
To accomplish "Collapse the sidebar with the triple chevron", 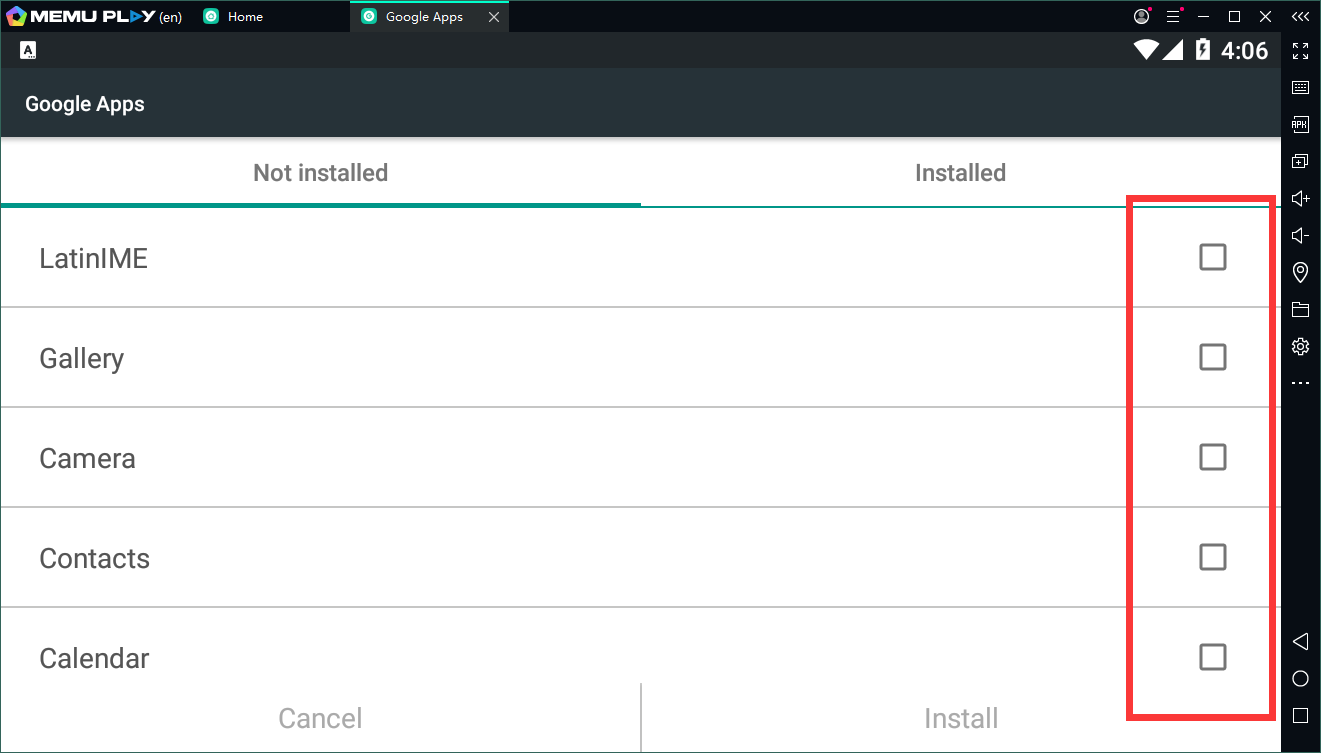I will click(1300, 17).
